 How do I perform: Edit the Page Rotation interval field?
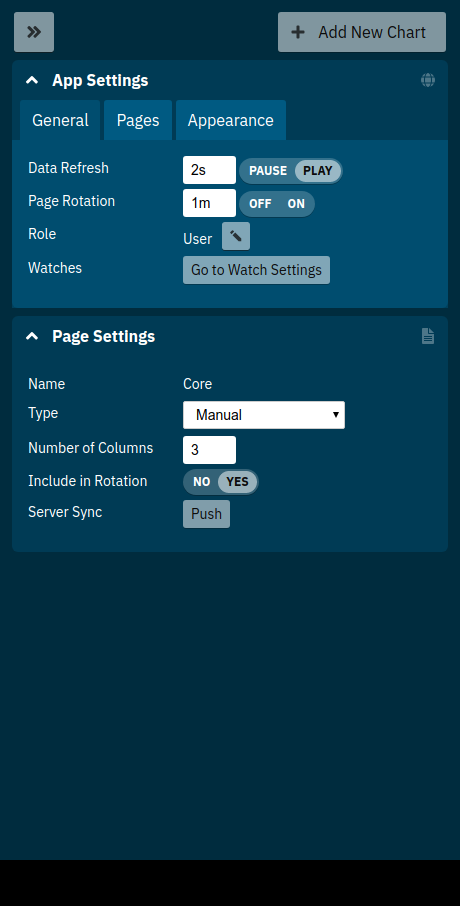[x=209, y=203]
